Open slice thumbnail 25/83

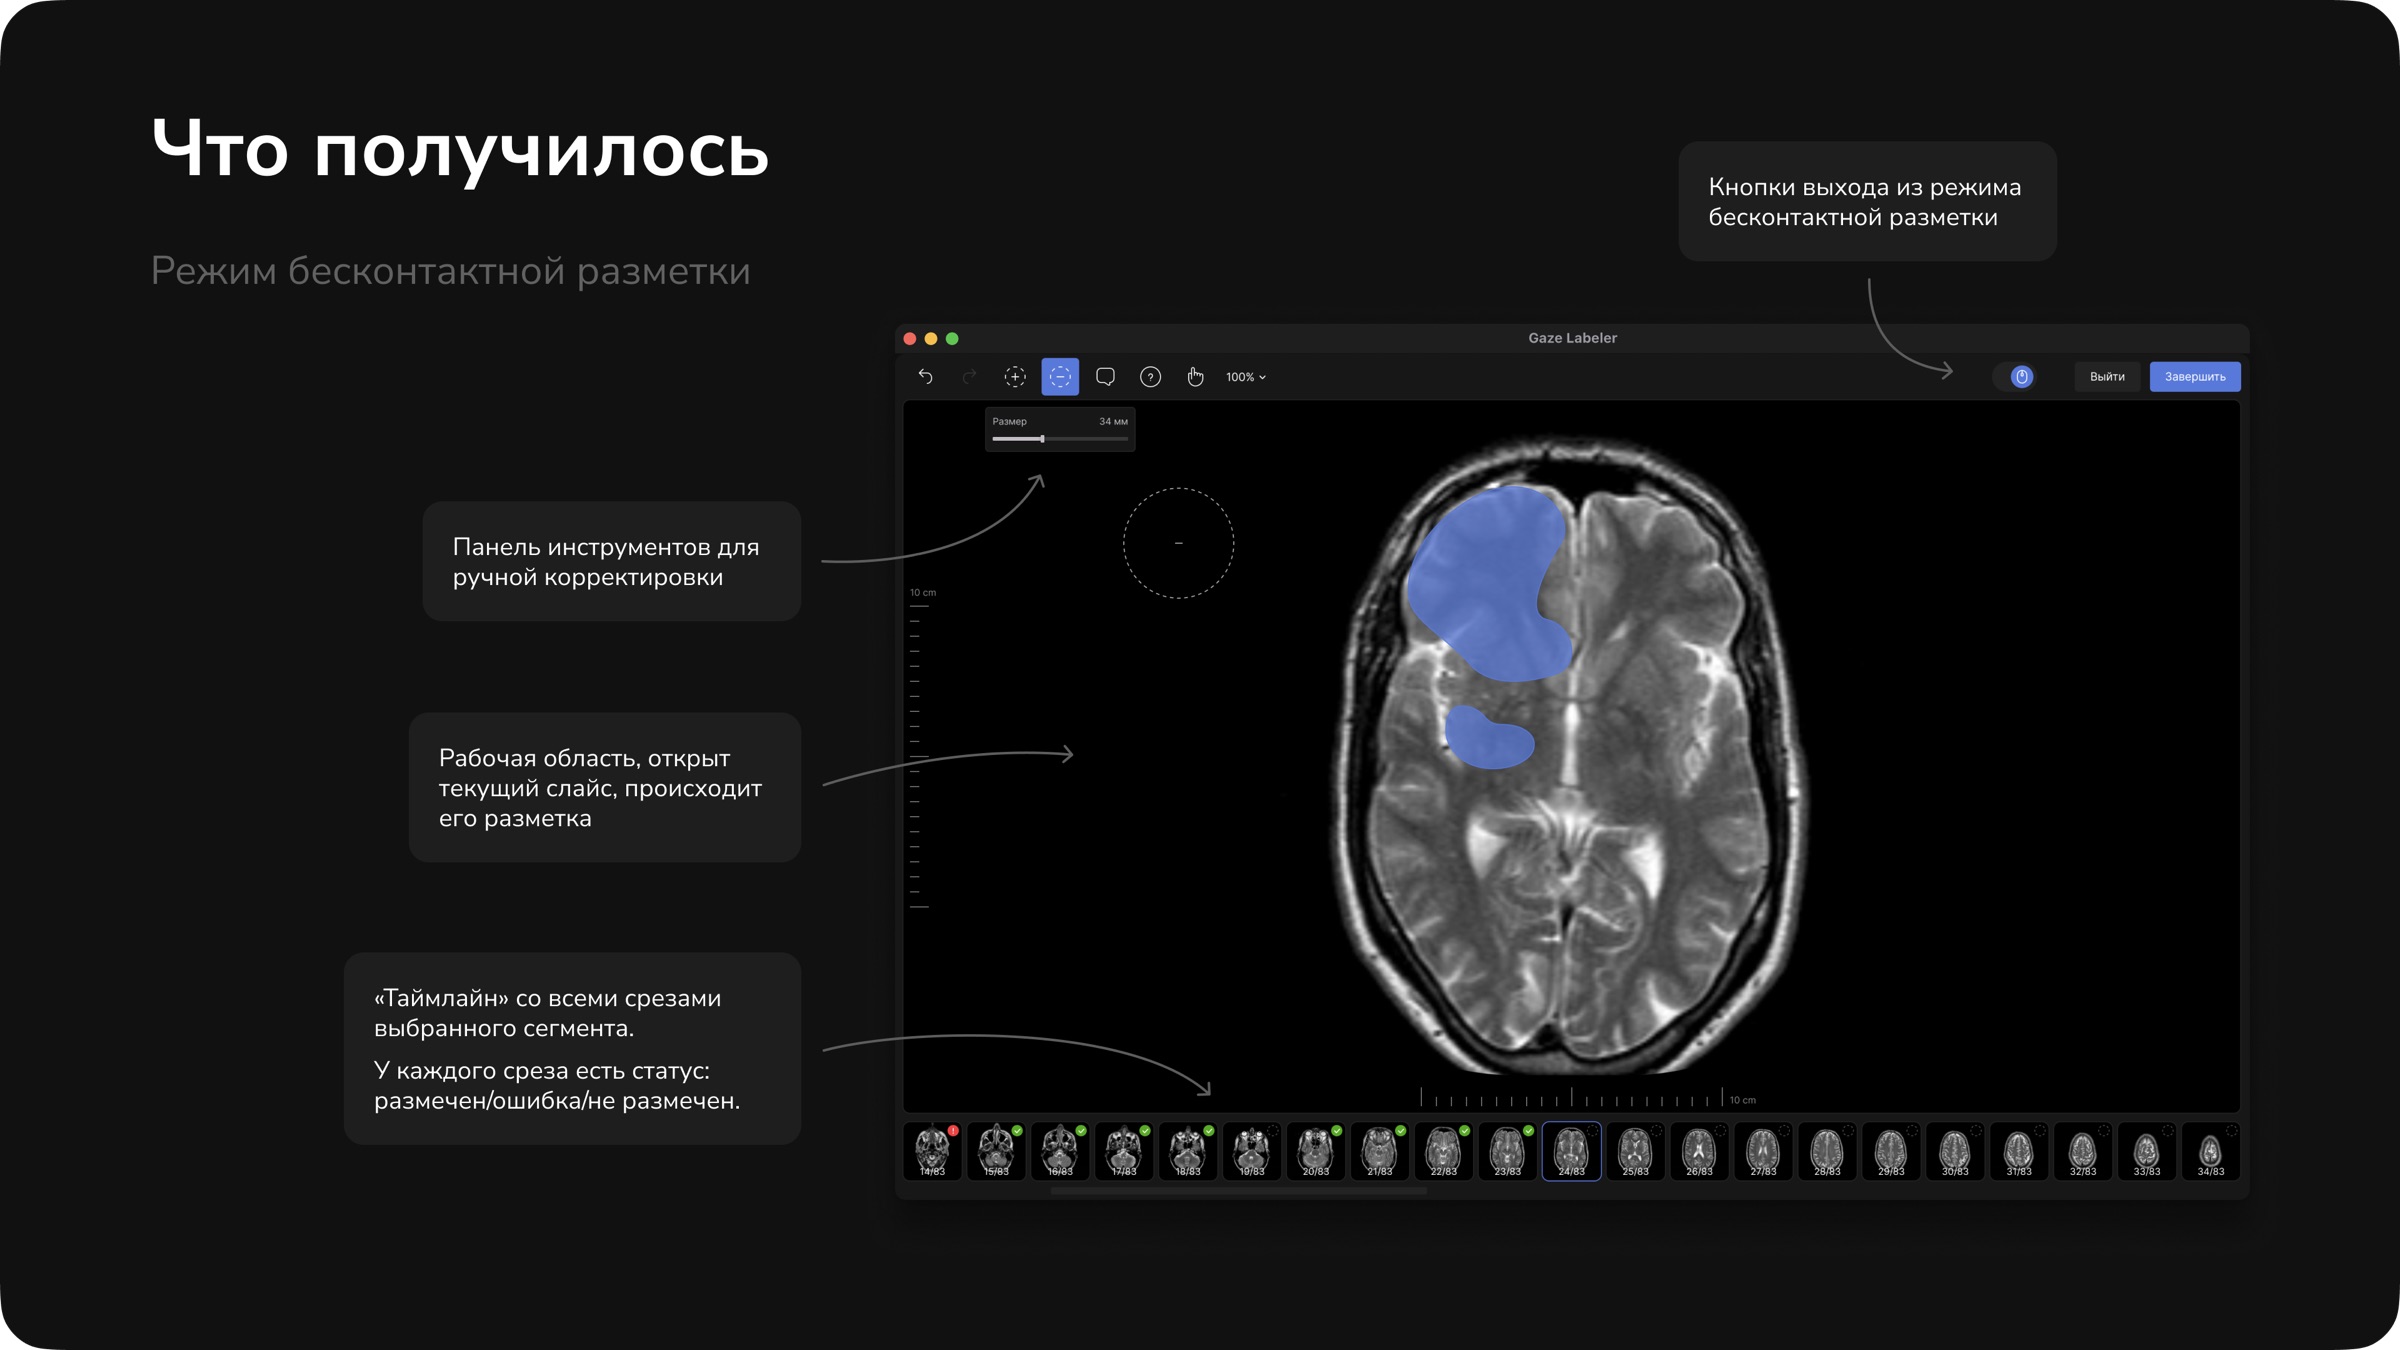point(1636,1151)
